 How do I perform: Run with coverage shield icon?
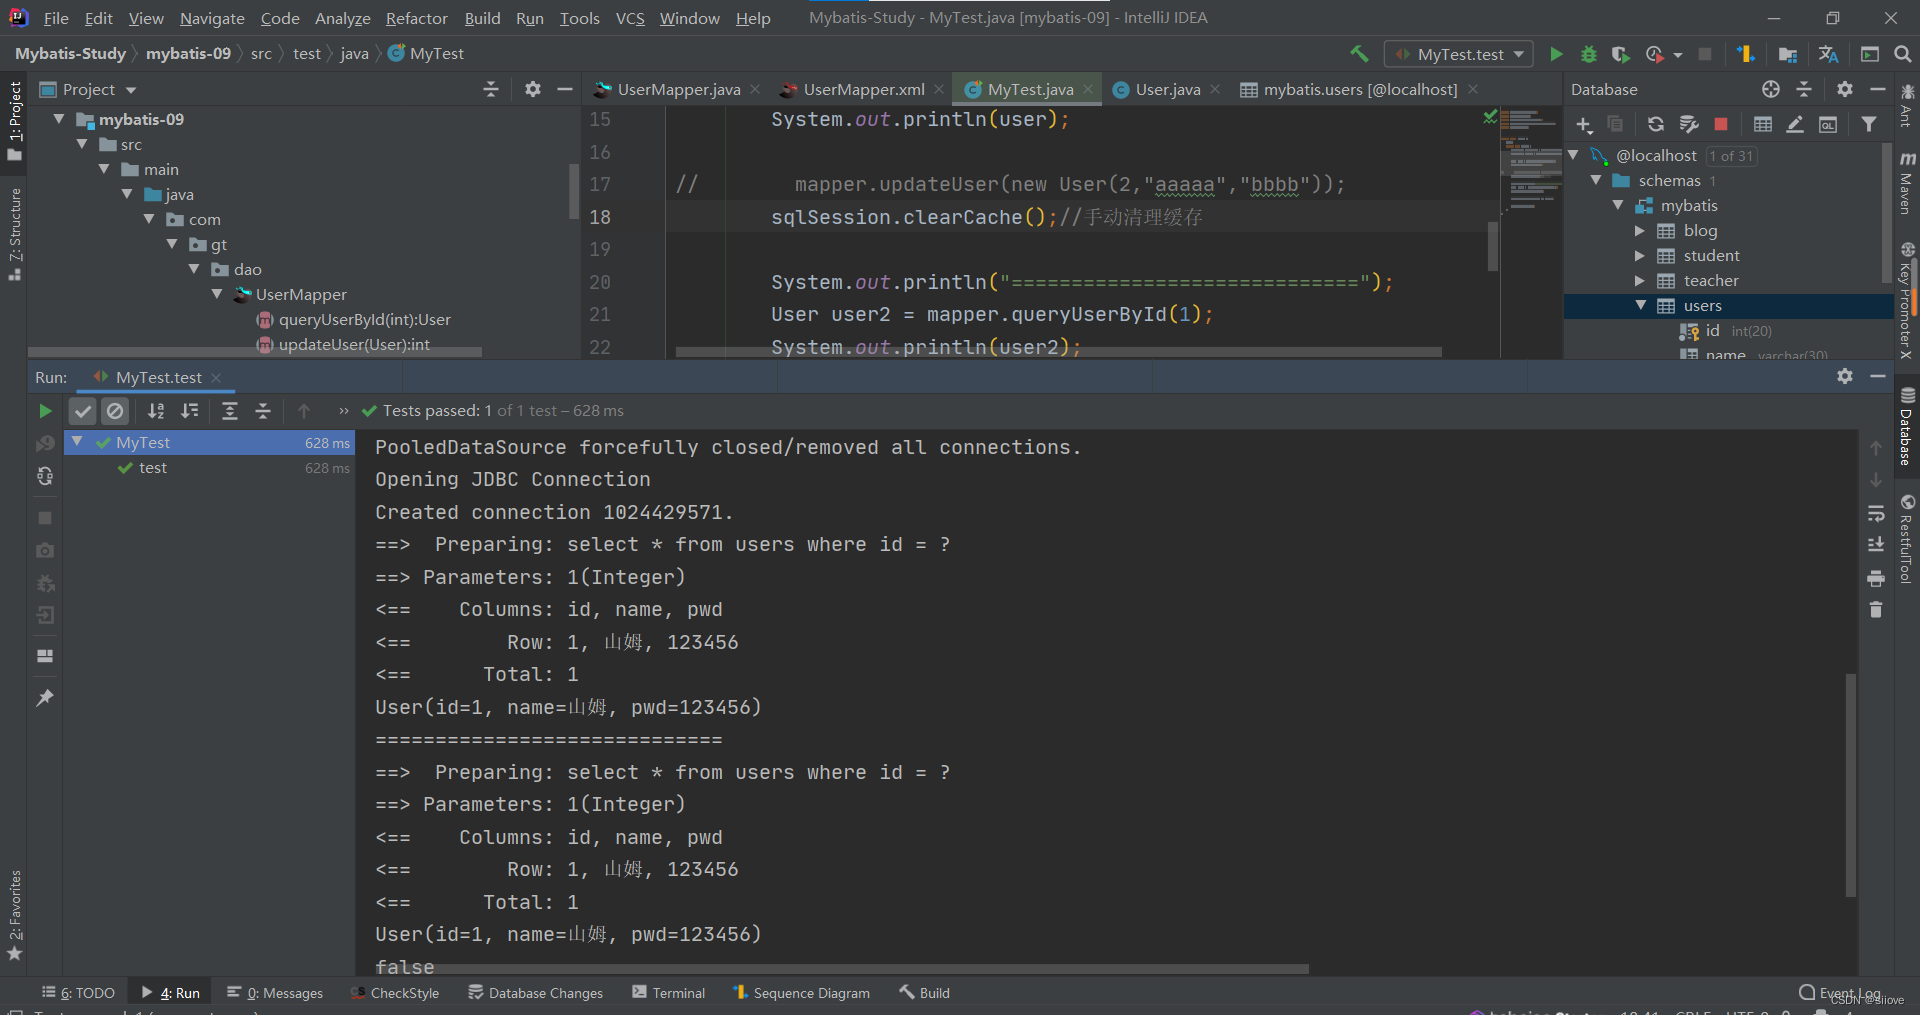point(1620,54)
